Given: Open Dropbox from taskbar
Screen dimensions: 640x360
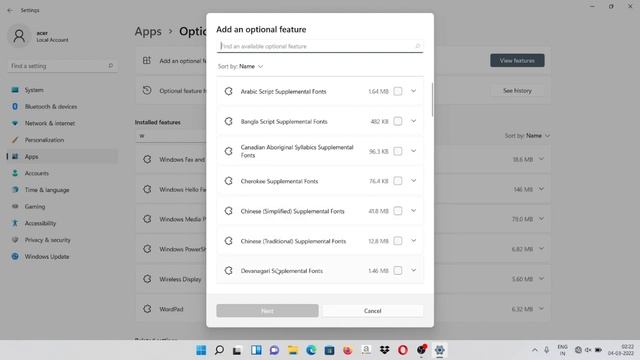Looking at the screenshot, I should click(384, 350).
